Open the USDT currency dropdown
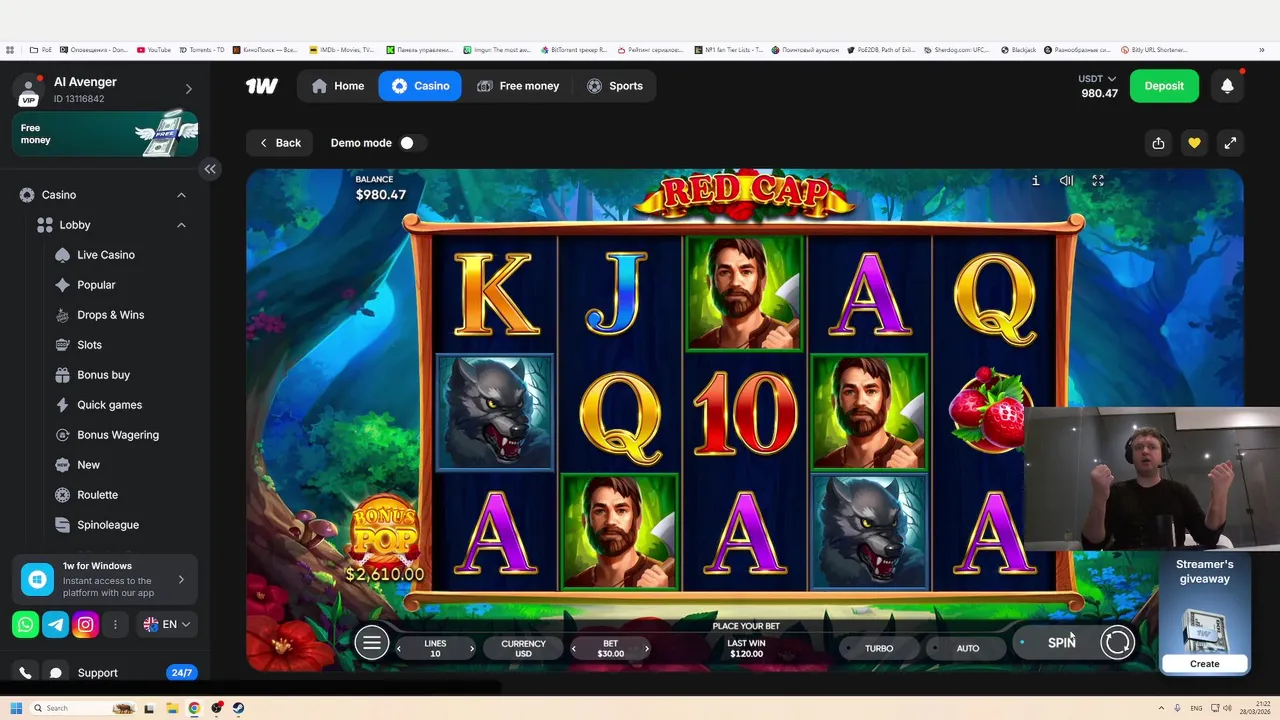Screen dimensions: 1280x720 (x=1097, y=79)
